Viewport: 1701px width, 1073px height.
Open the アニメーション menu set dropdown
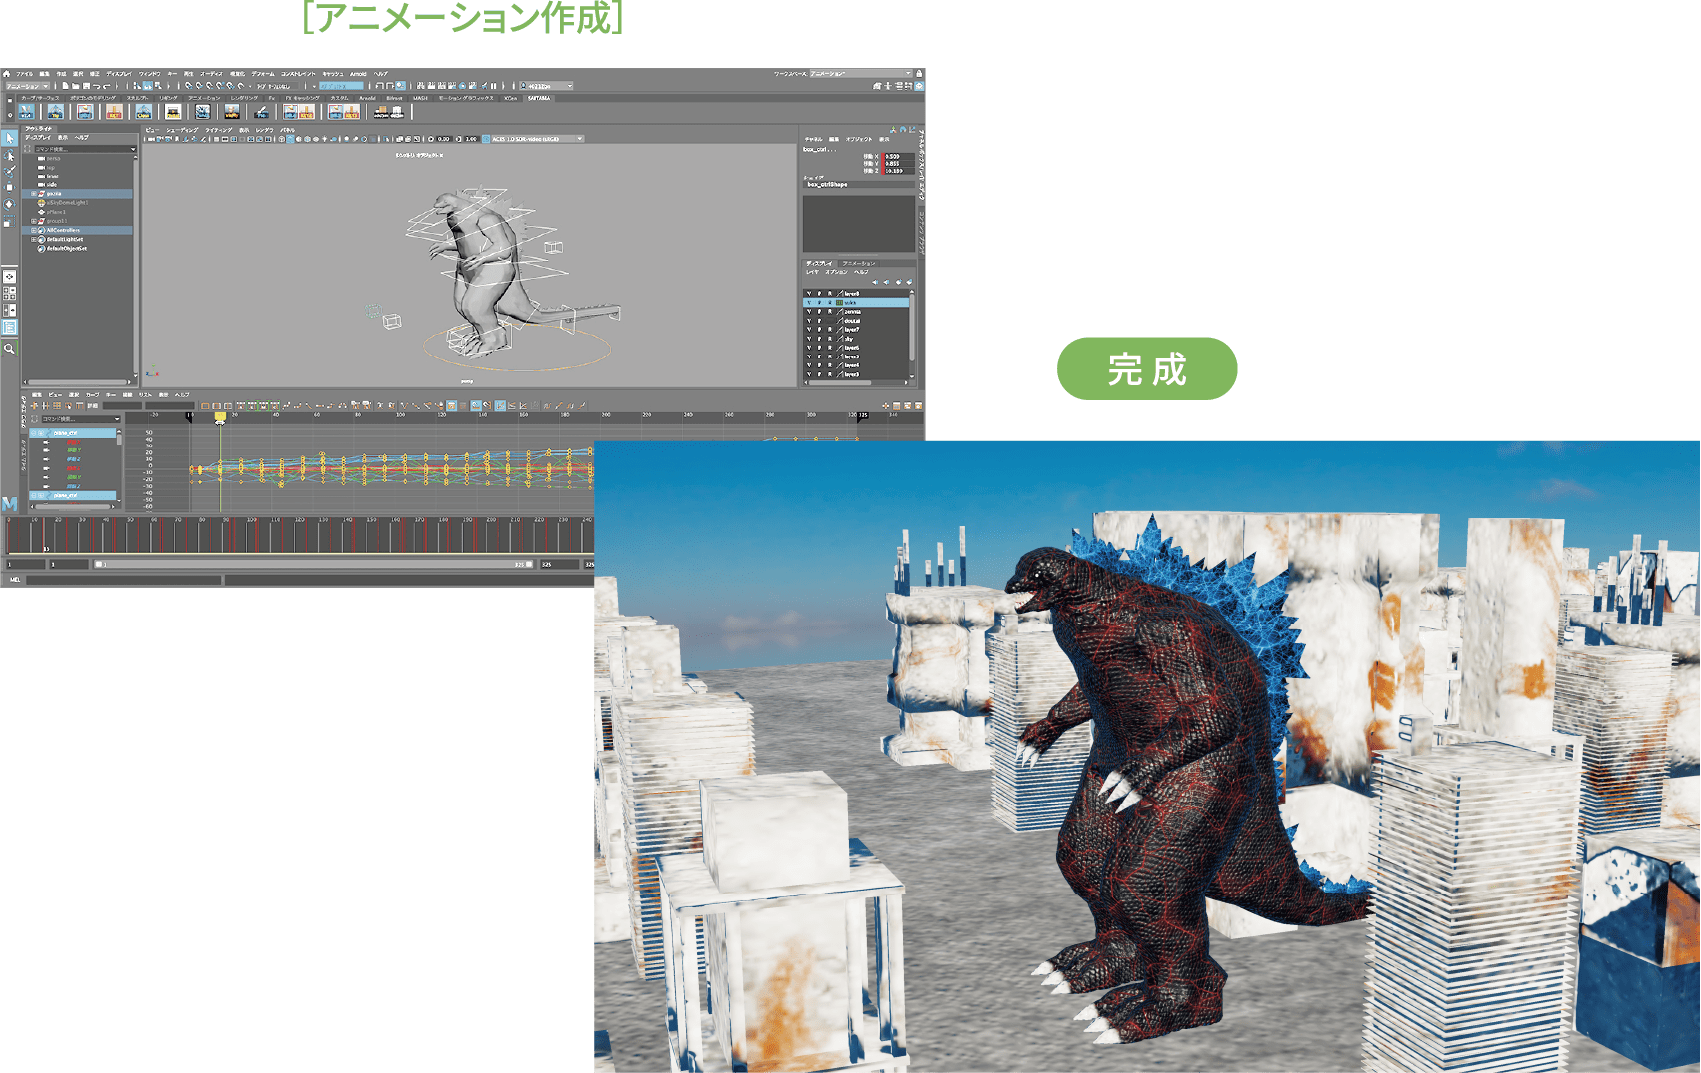[x=27, y=86]
